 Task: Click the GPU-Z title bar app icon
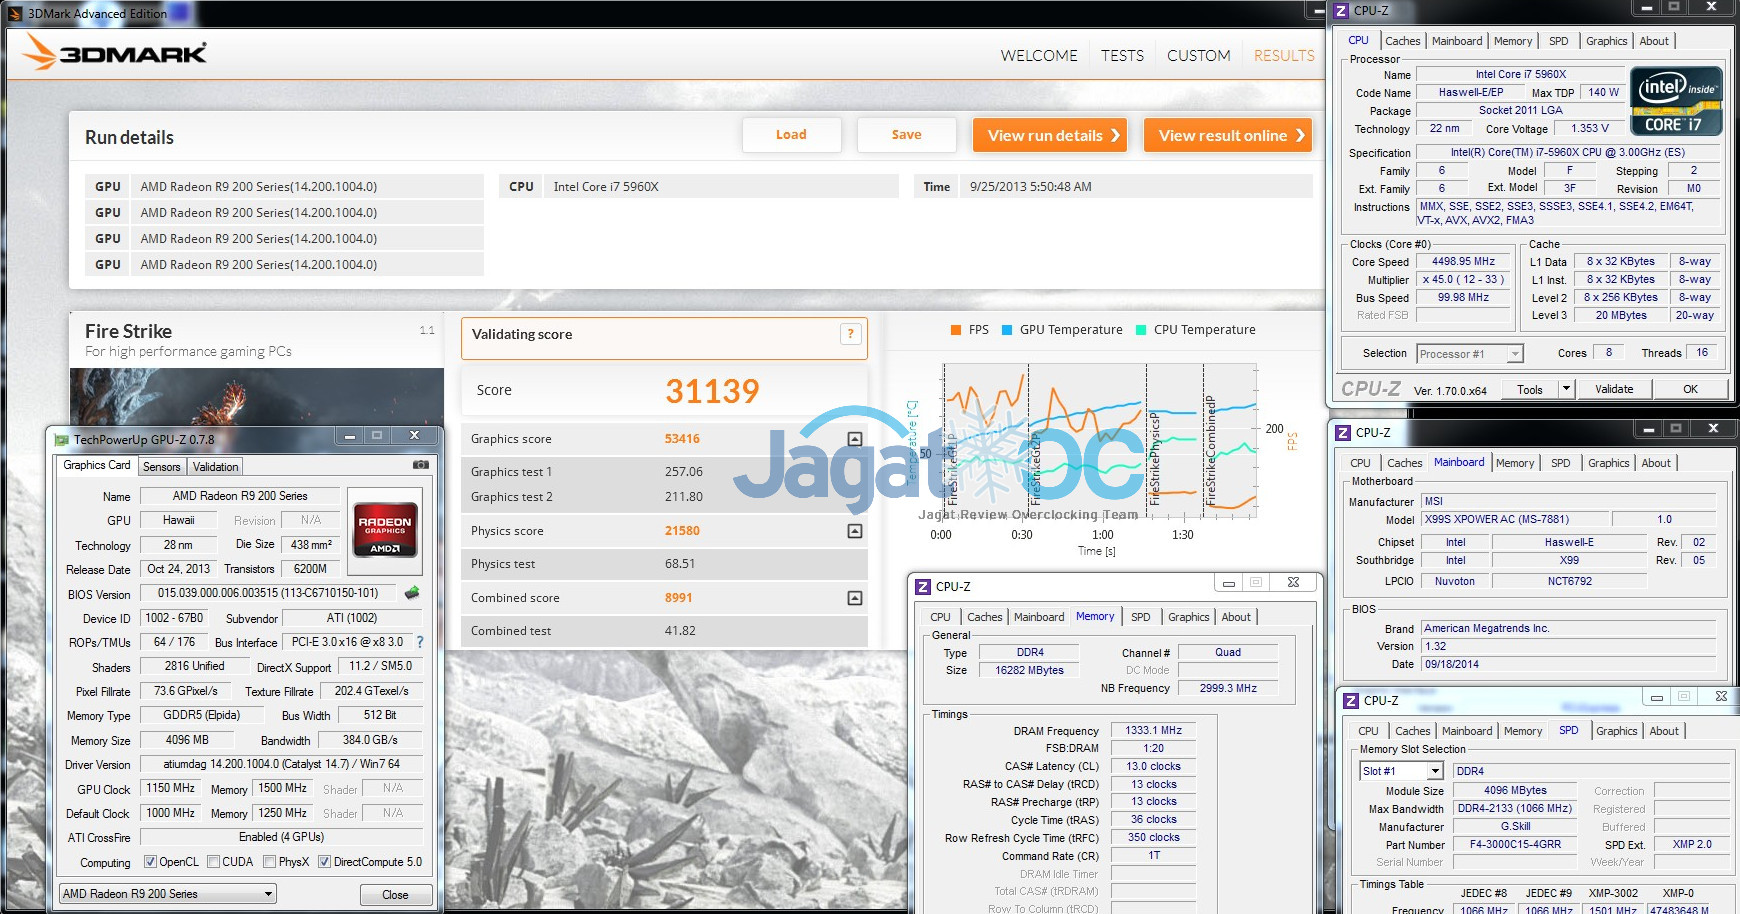coord(62,439)
